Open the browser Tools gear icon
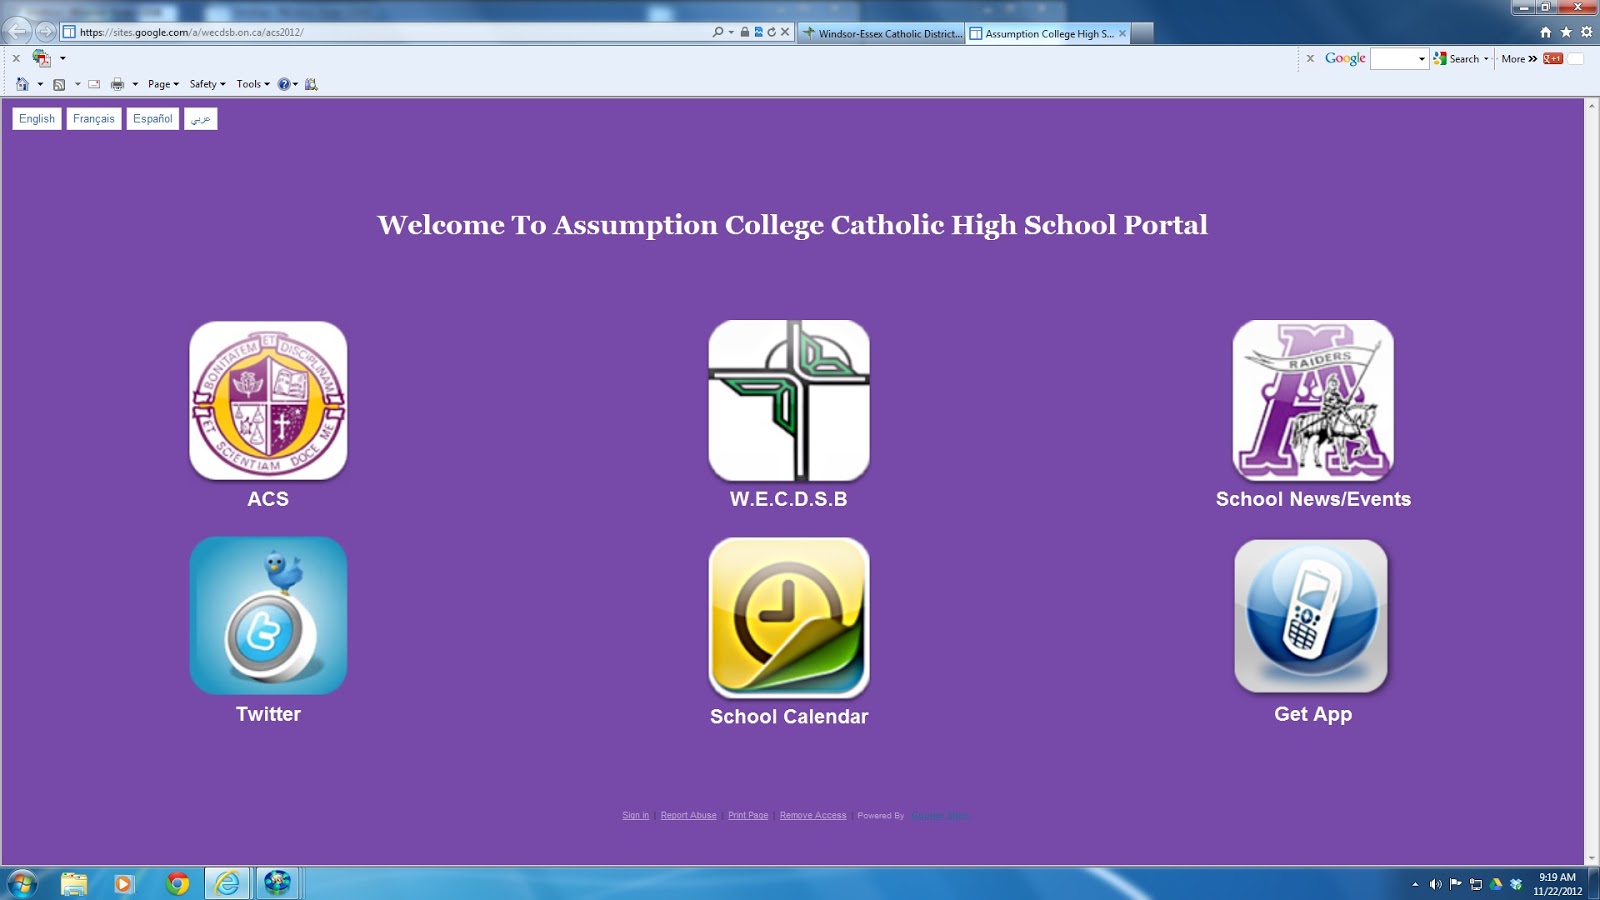Image resolution: width=1600 pixels, height=900 pixels. pos(1586,32)
